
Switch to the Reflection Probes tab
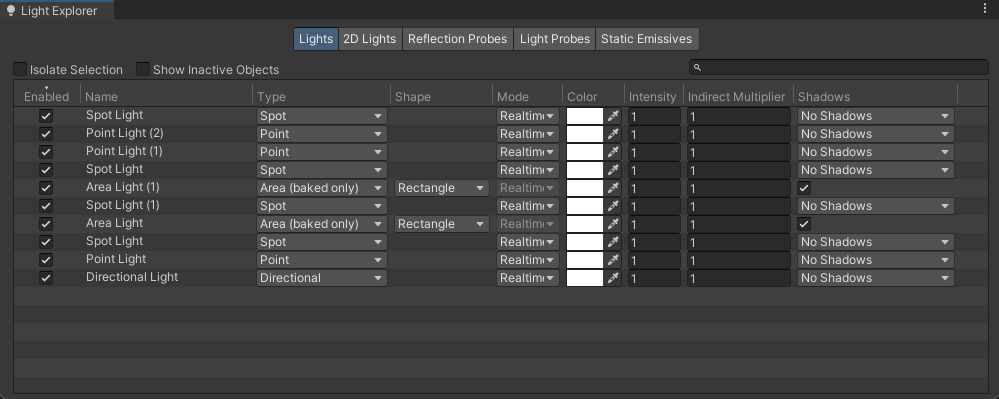point(457,39)
